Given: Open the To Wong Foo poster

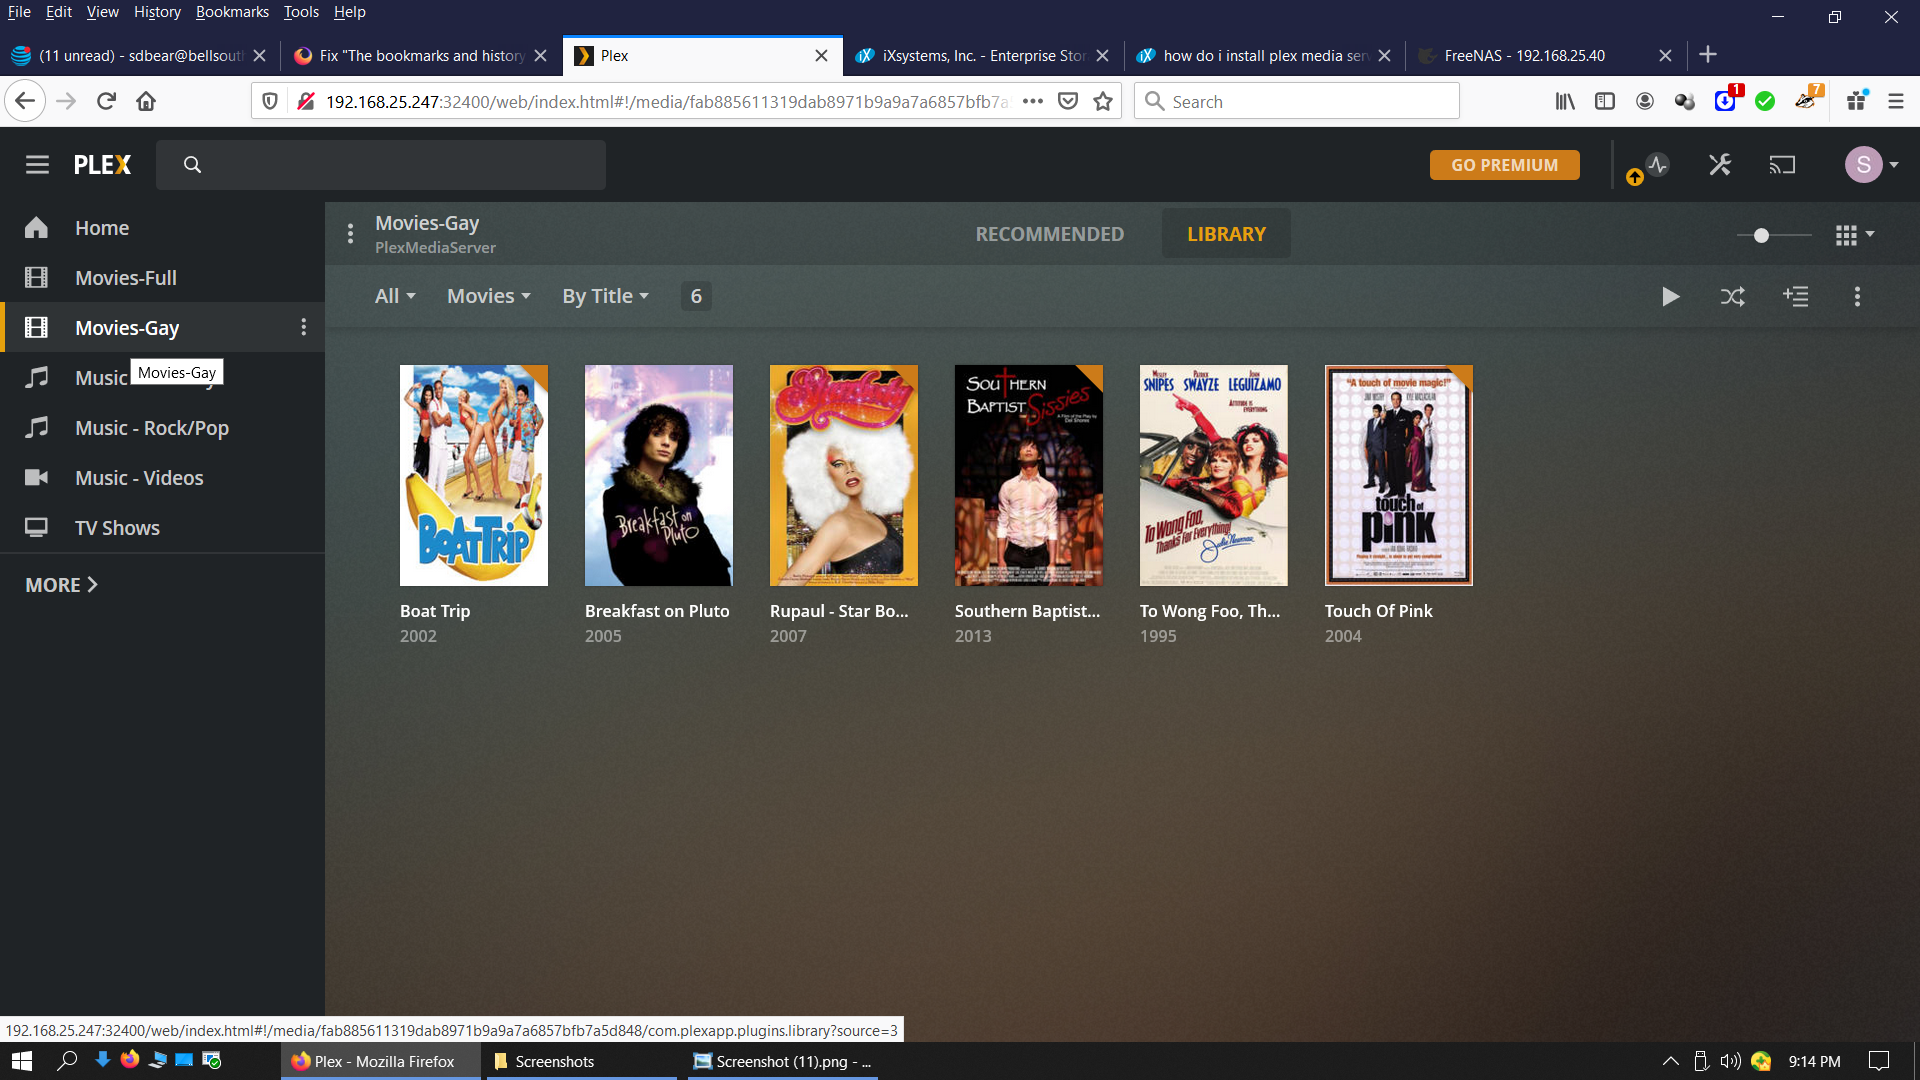Looking at the screenshot, I should tap(1214, 475).
